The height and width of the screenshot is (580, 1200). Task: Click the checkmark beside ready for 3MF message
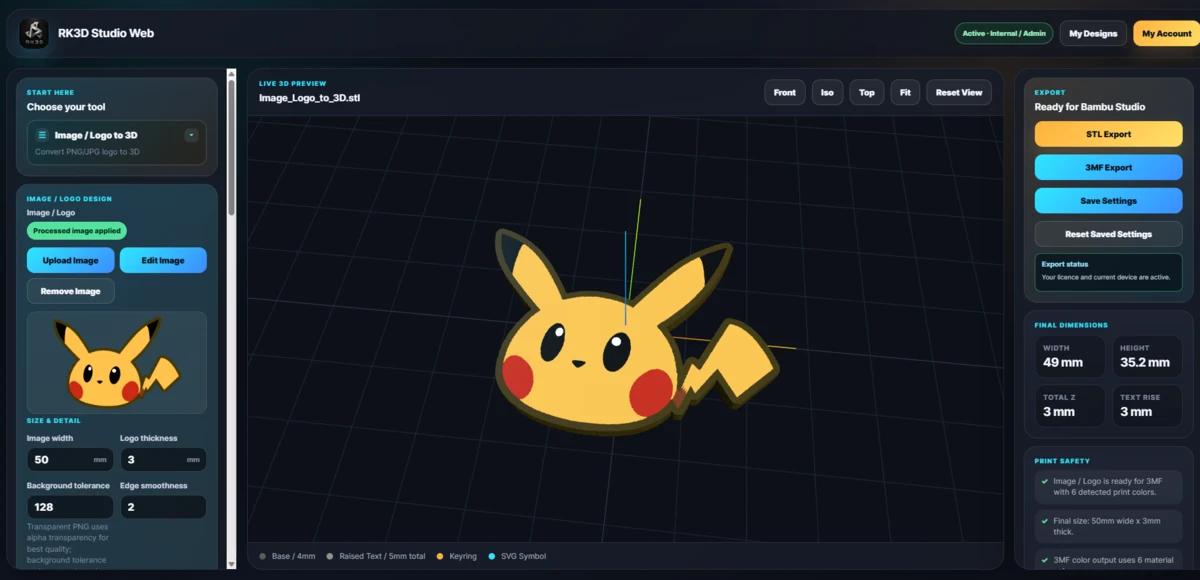pos(1045,481)
